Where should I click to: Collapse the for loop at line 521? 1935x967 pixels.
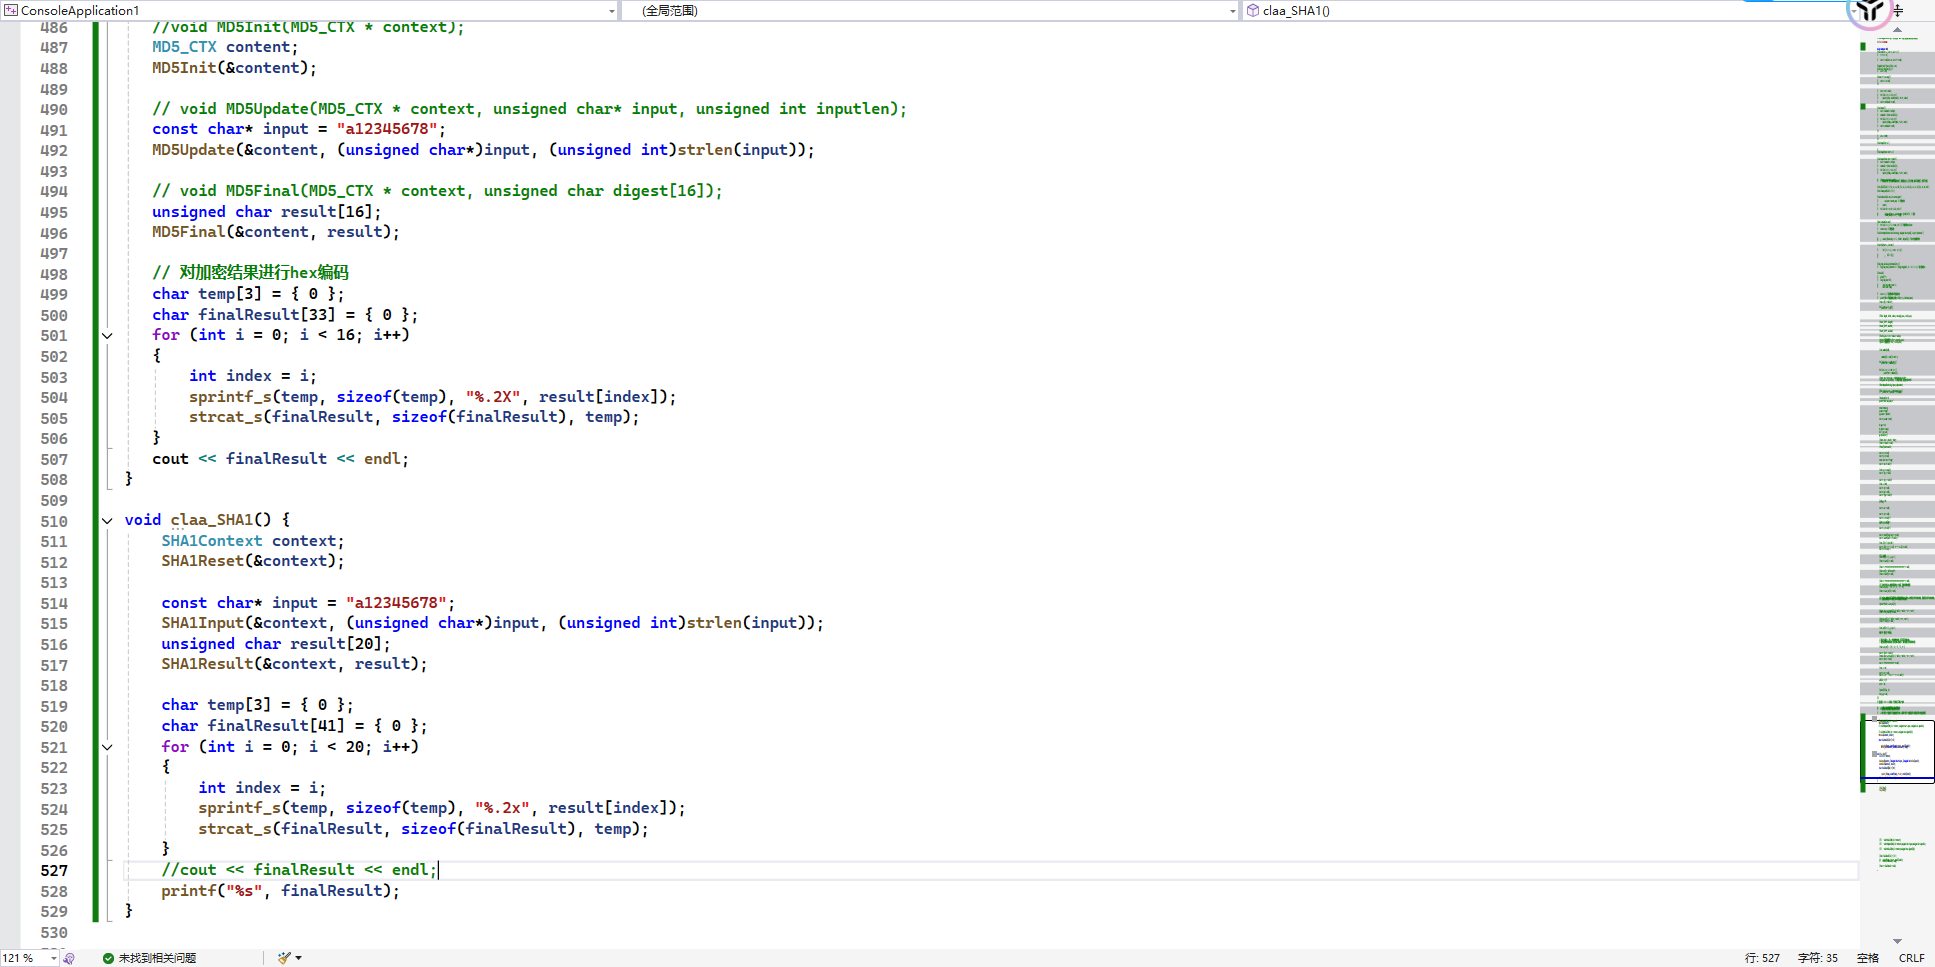[x=107, y=747]
